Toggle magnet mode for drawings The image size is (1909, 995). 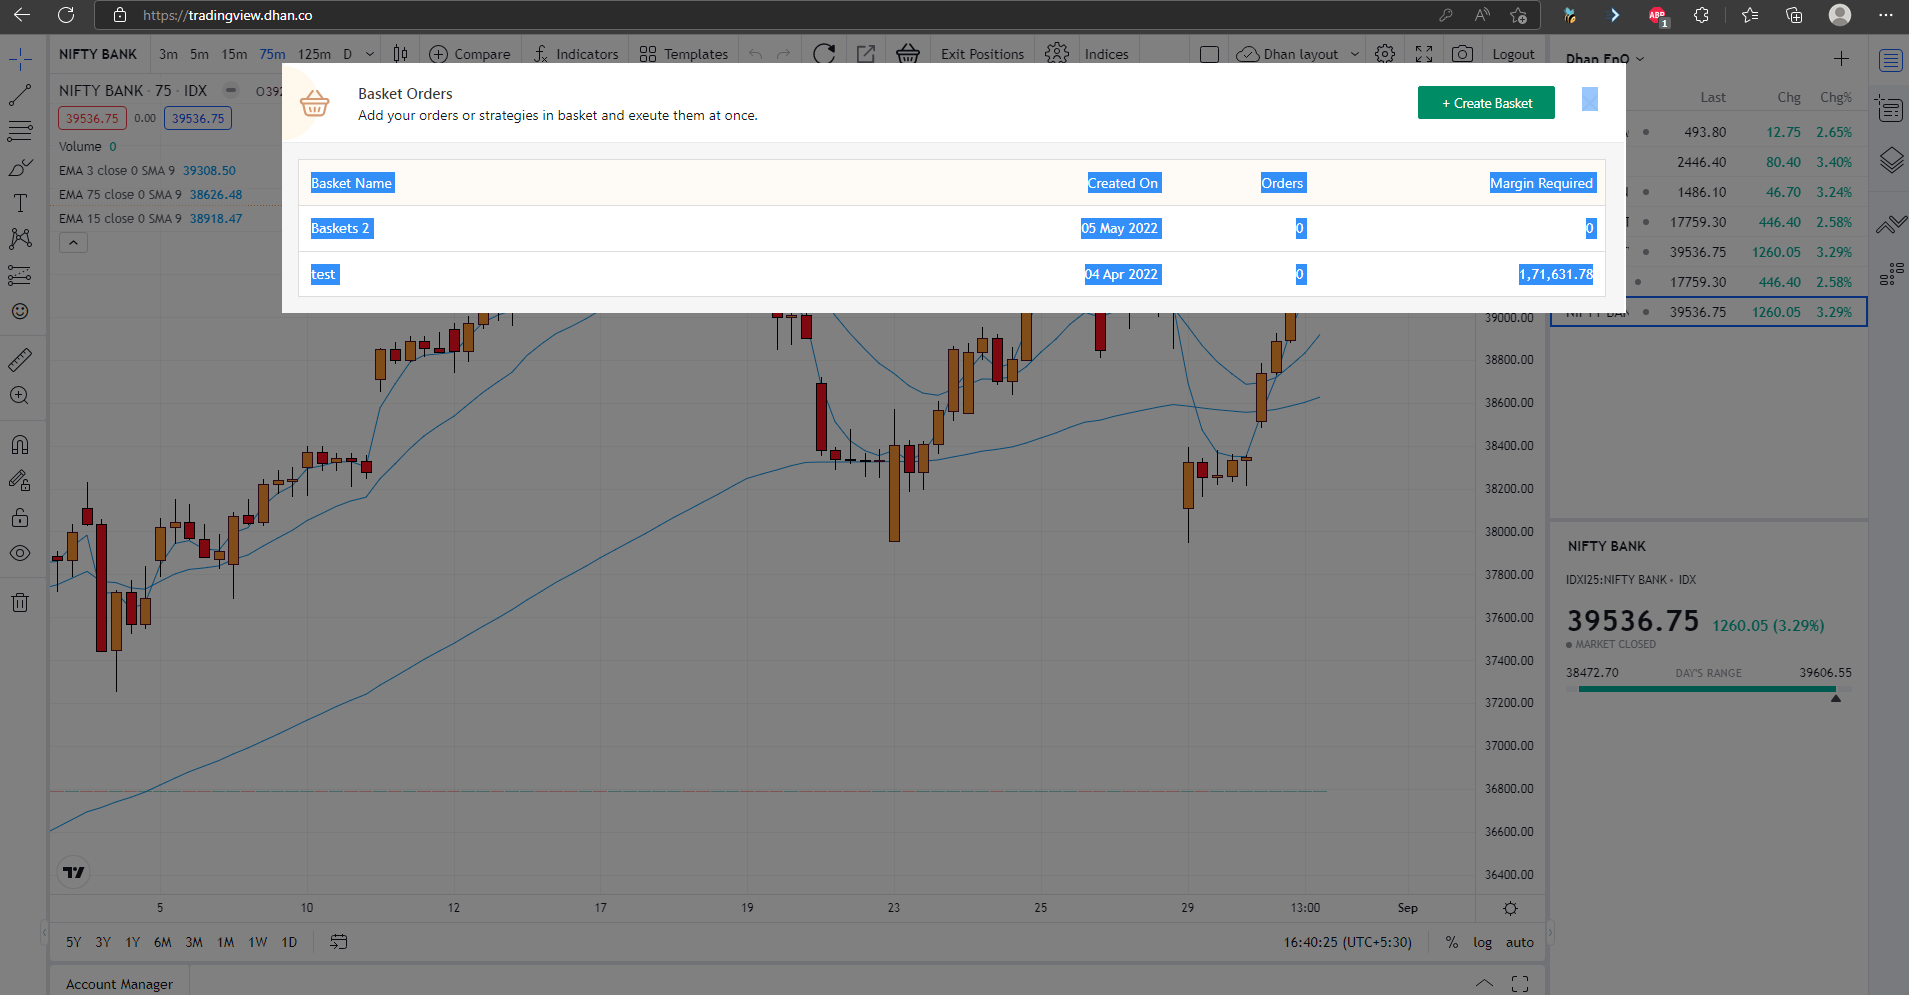click(x=20, y=444)
